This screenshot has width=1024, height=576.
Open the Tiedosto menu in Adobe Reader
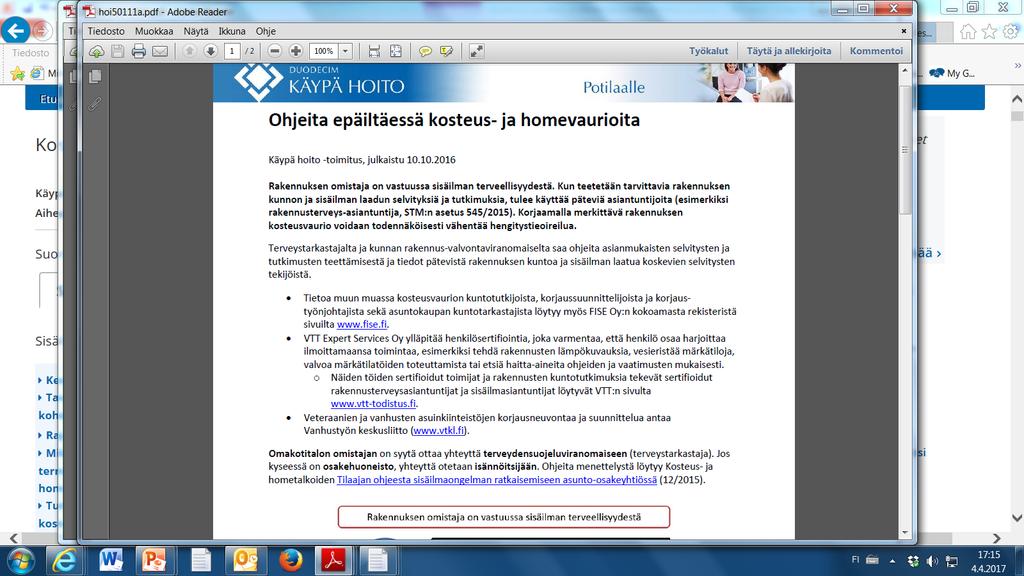click(106, 31)
